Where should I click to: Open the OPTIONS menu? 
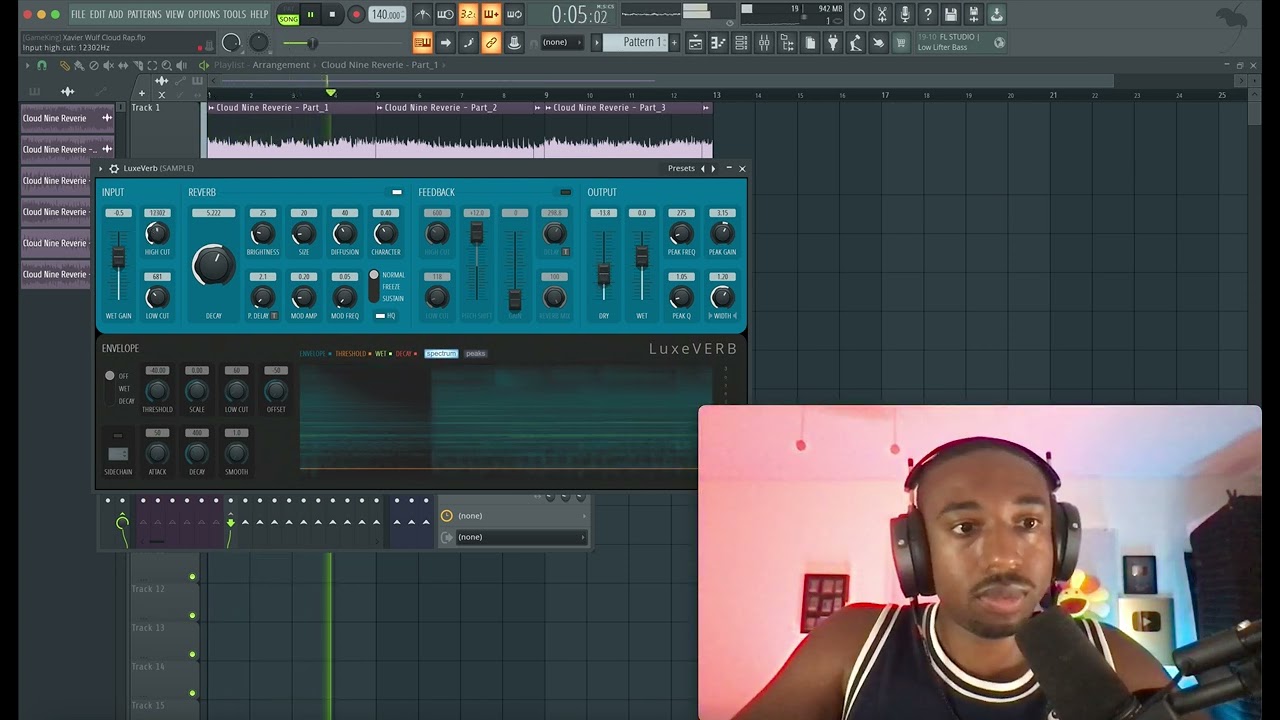coord(203,14)
